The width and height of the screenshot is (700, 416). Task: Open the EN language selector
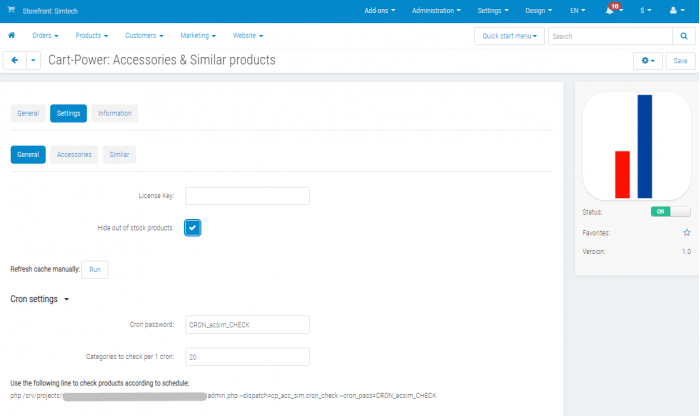(x=577, y=10)
